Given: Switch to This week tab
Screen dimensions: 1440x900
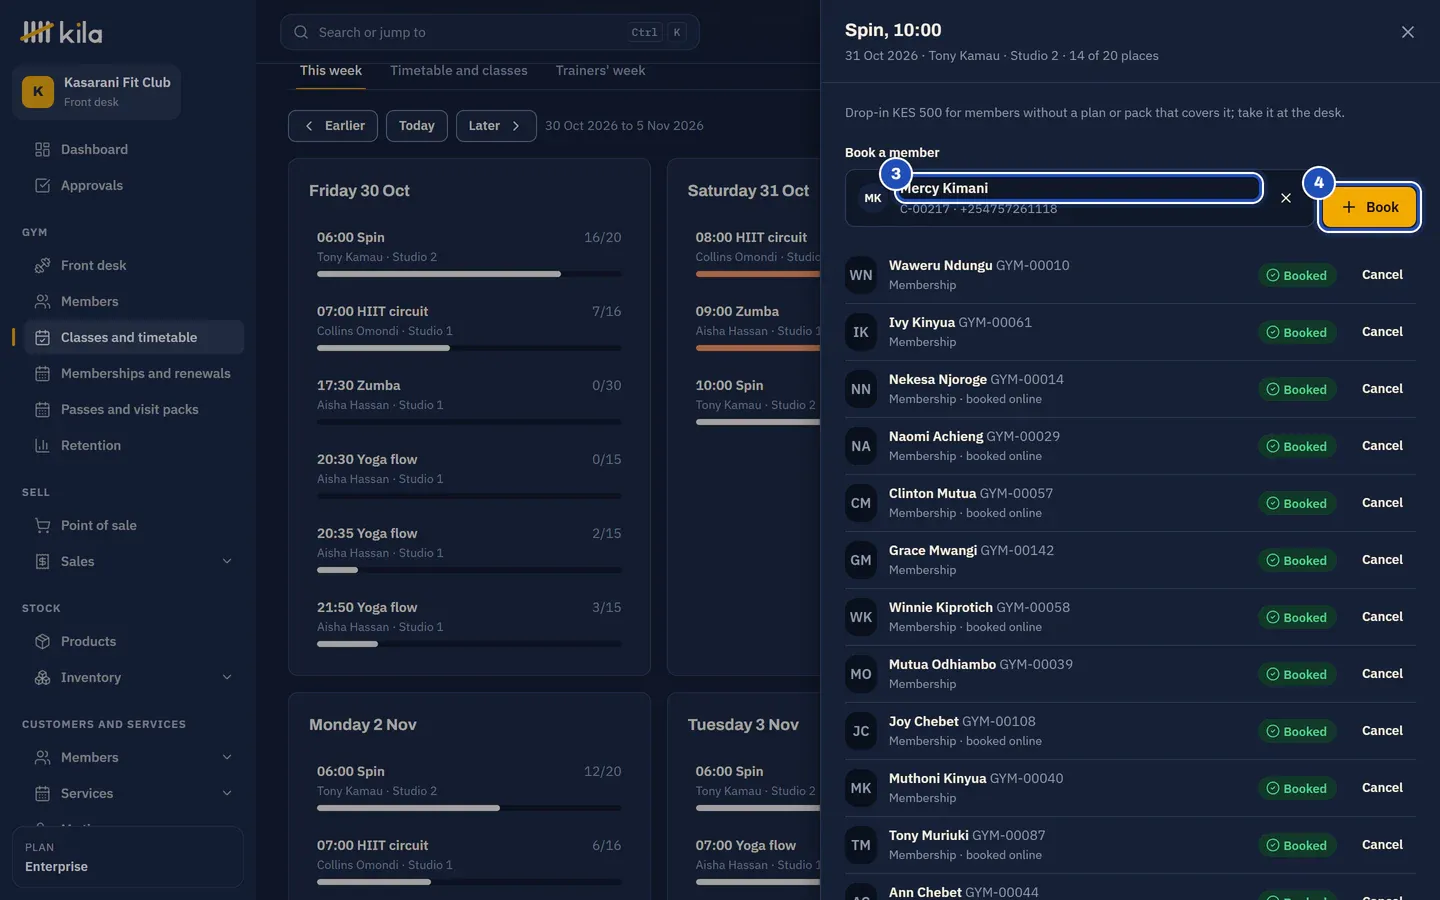Looking at the screenshot, I should click(331, 71).
